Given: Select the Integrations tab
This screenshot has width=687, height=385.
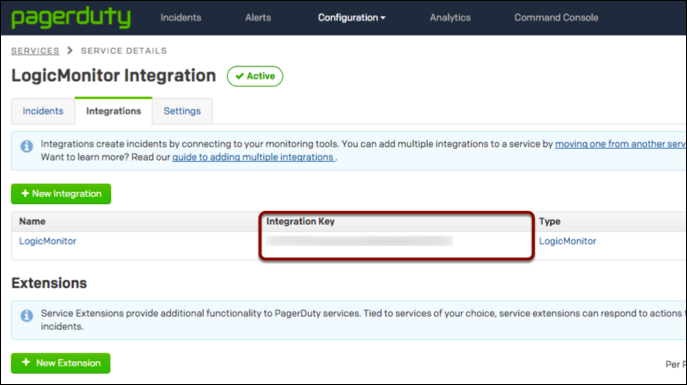Looking at the screenshot, I should pyautogui.click(x=113, y=111).
